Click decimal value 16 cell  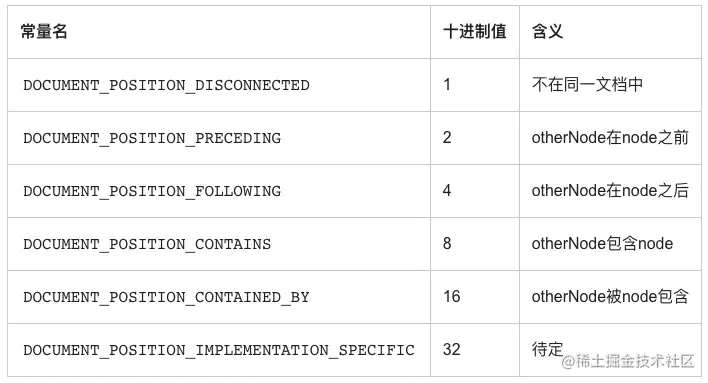point(475,297)
